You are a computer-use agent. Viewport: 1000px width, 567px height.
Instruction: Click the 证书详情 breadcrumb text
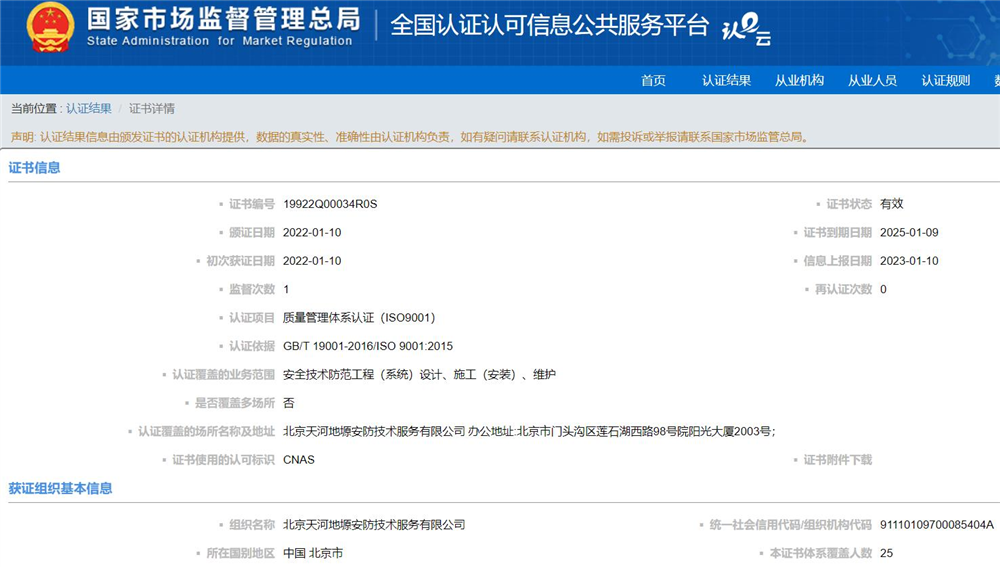coord(152,109)
